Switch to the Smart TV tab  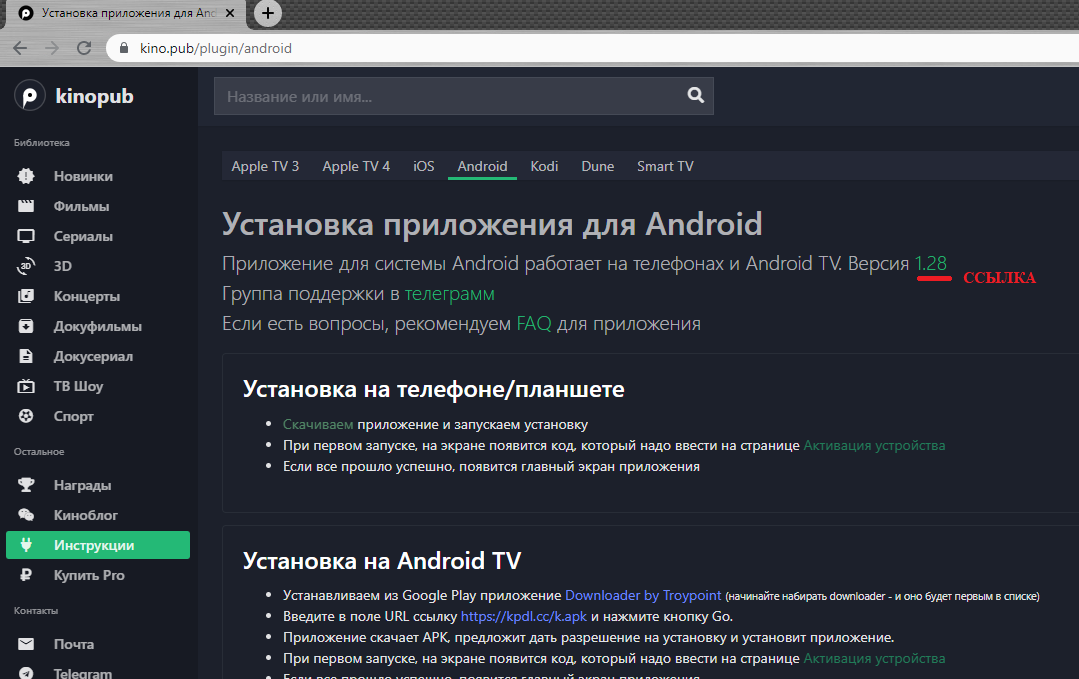pos(665,166)
